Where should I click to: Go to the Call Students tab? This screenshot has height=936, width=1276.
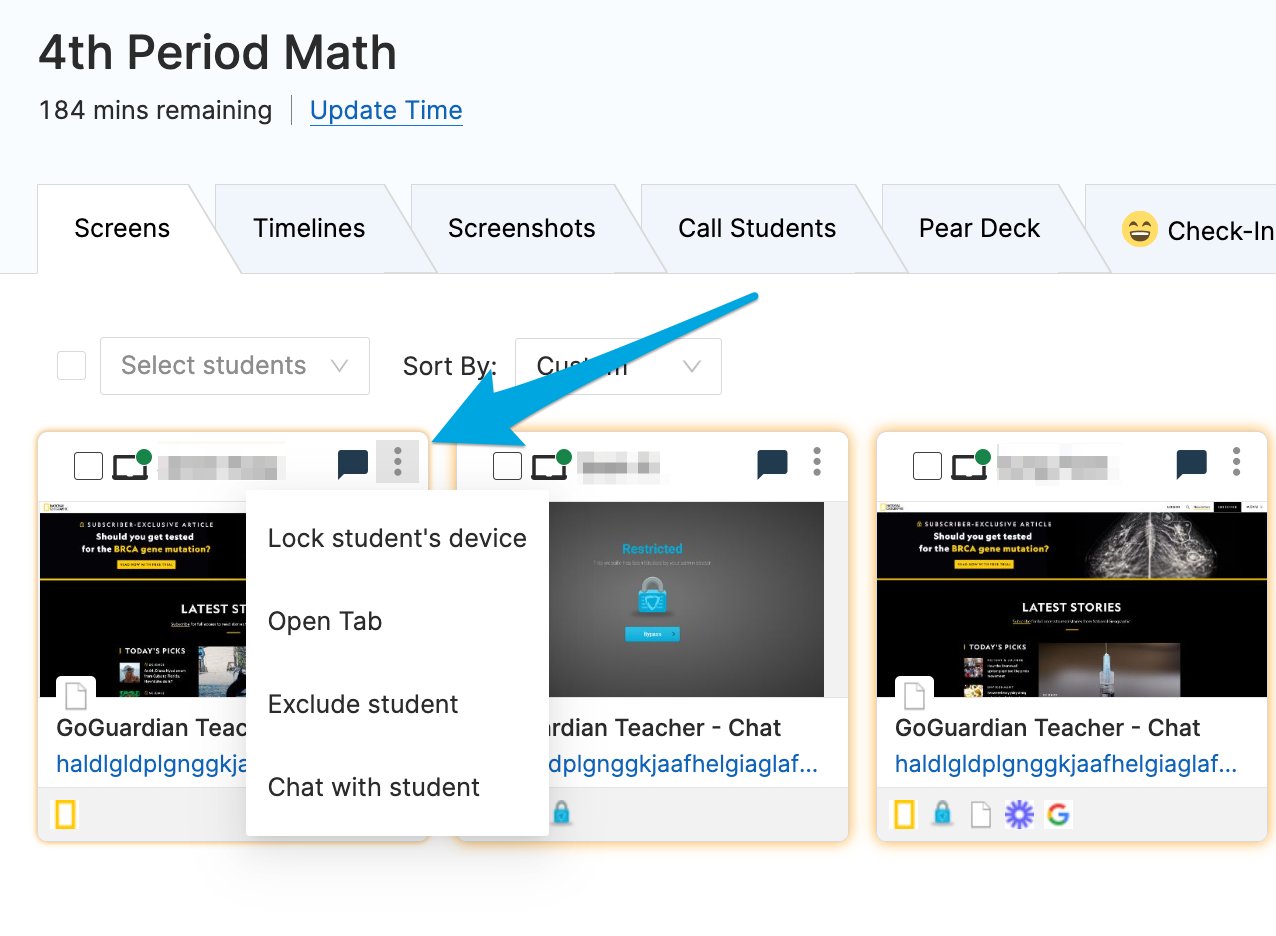[x=757, y=228]
